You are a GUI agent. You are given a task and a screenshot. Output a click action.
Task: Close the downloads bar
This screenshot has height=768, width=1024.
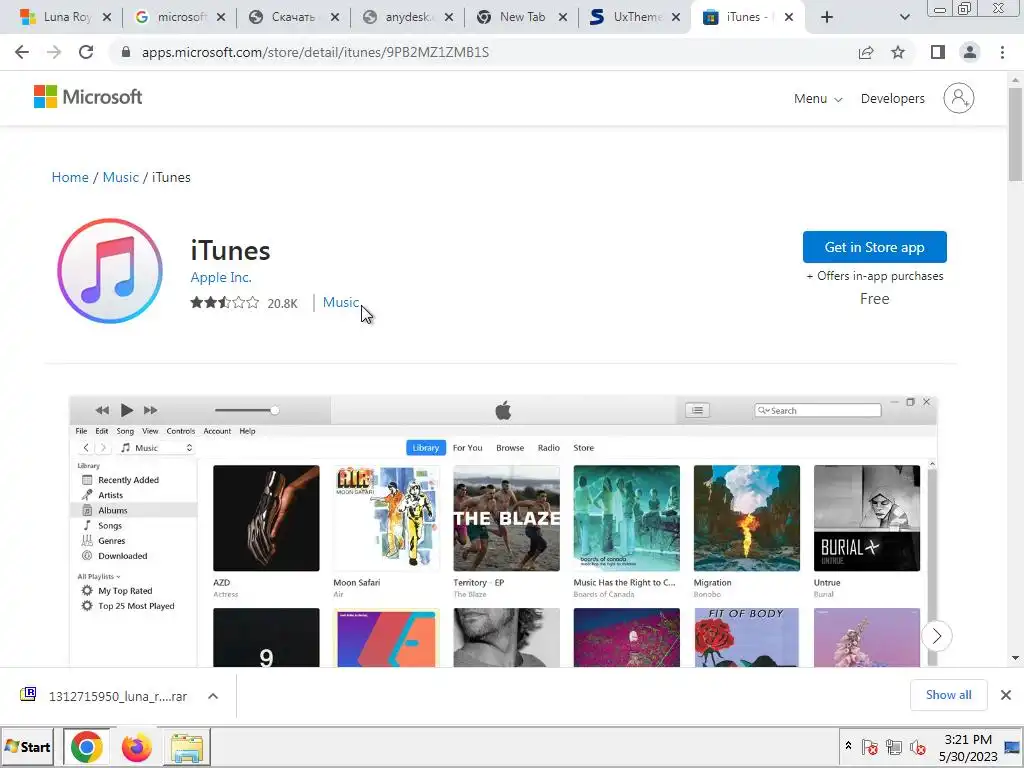coord(1006,695)
